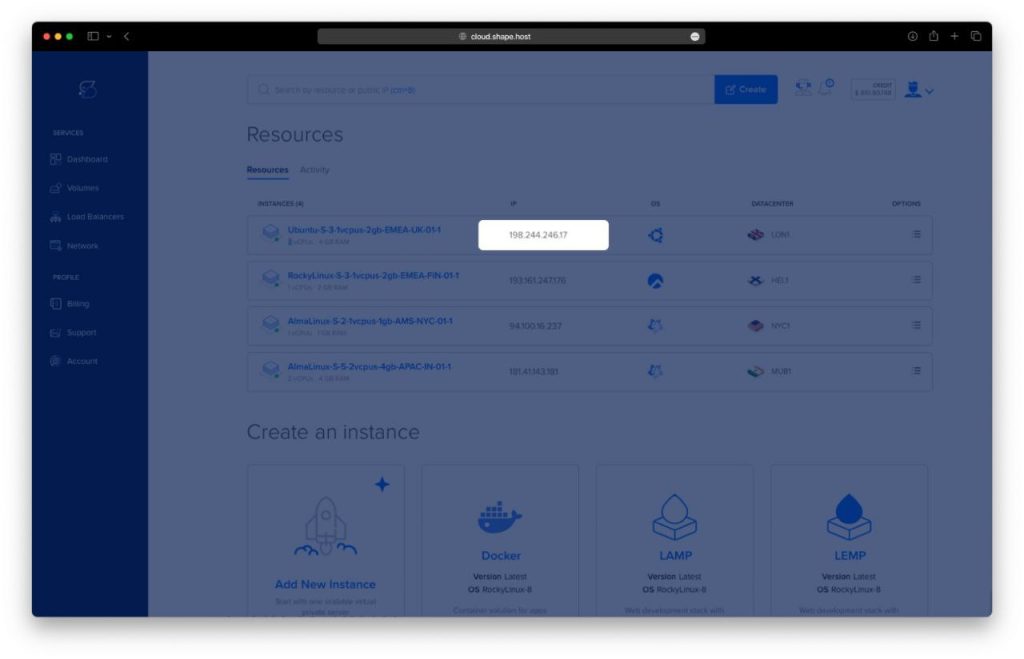Select the LAMP stack card
This screenshot has height=659, width=1024.
(x=675, y=541)
